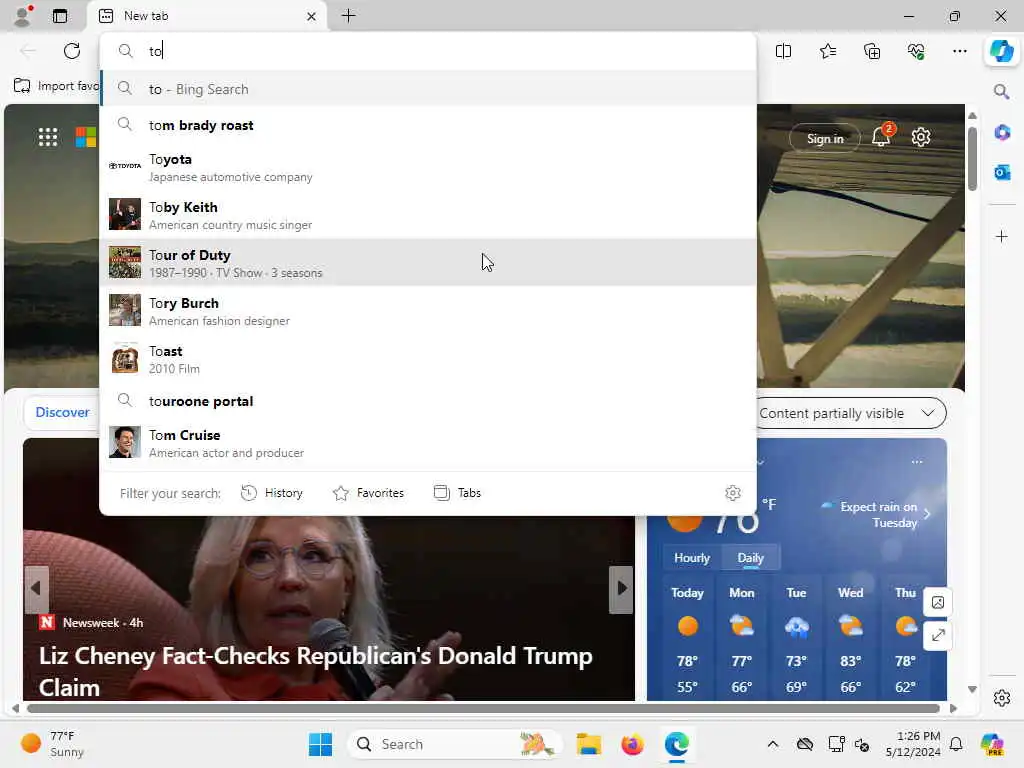Click the taskbar Search box

coord(454,744)
